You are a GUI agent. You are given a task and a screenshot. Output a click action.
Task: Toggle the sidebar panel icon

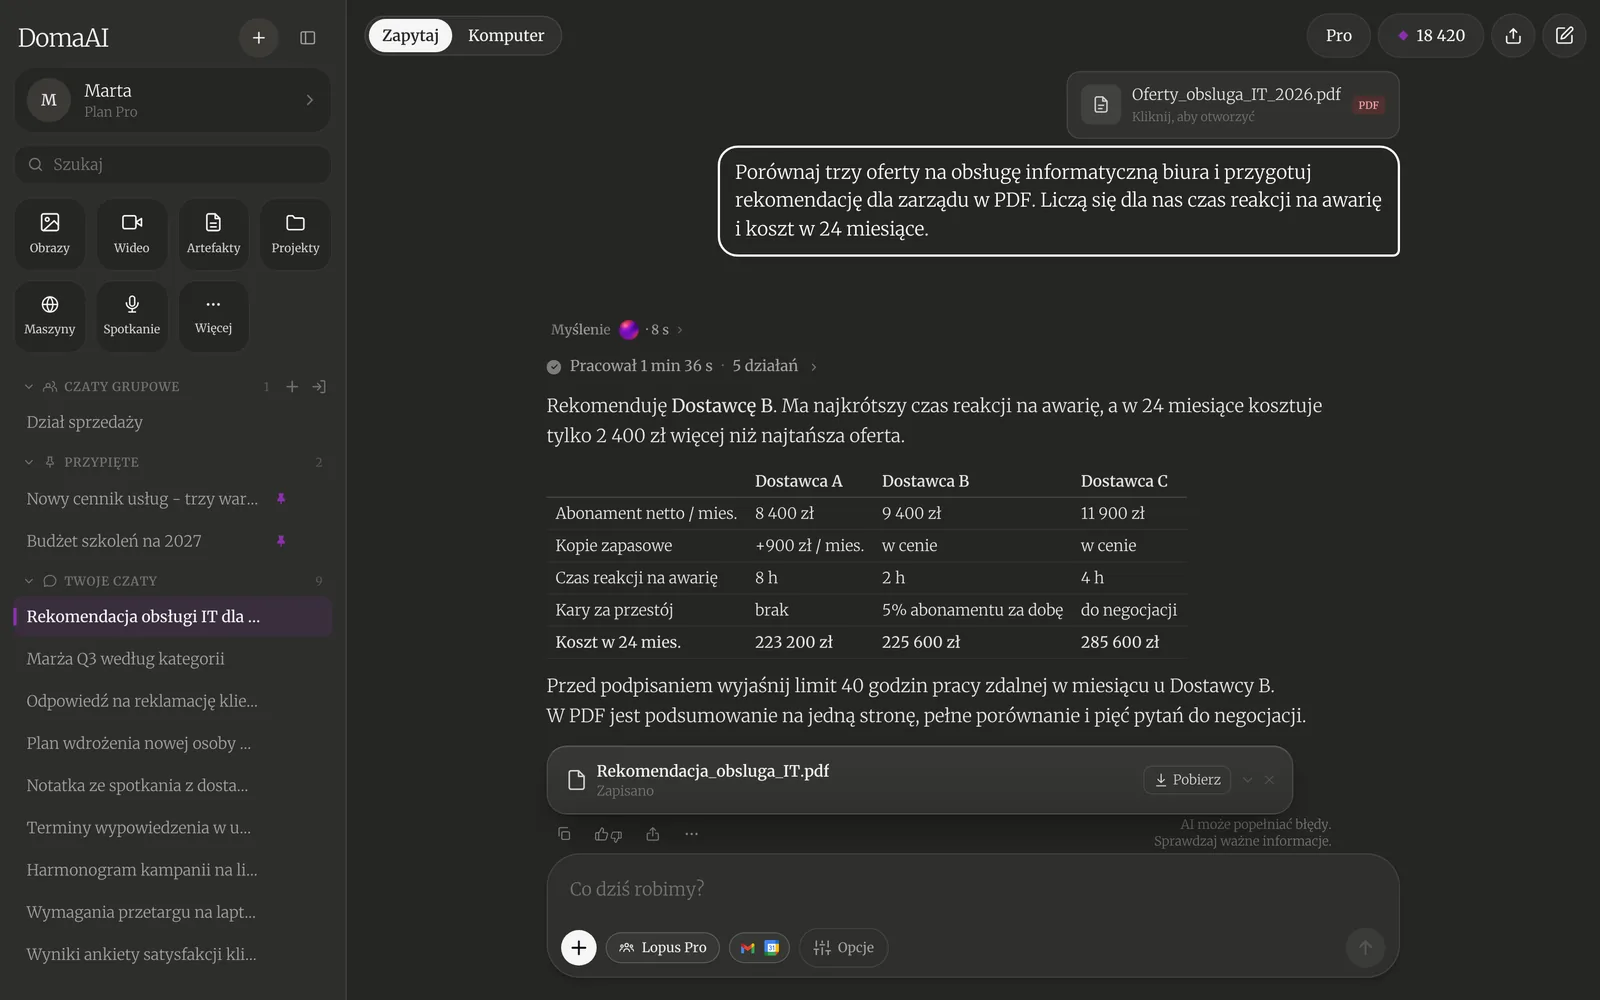(308, 38)
